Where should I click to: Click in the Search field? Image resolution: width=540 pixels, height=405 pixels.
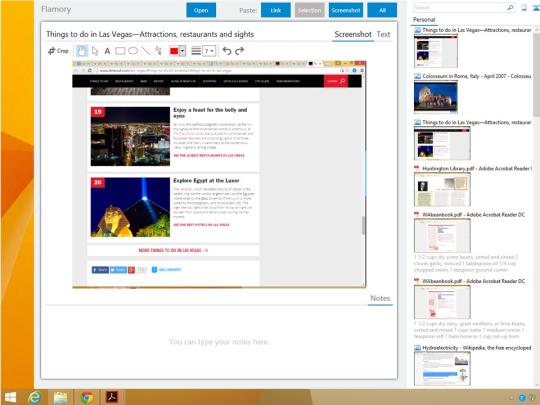point(460,8)
